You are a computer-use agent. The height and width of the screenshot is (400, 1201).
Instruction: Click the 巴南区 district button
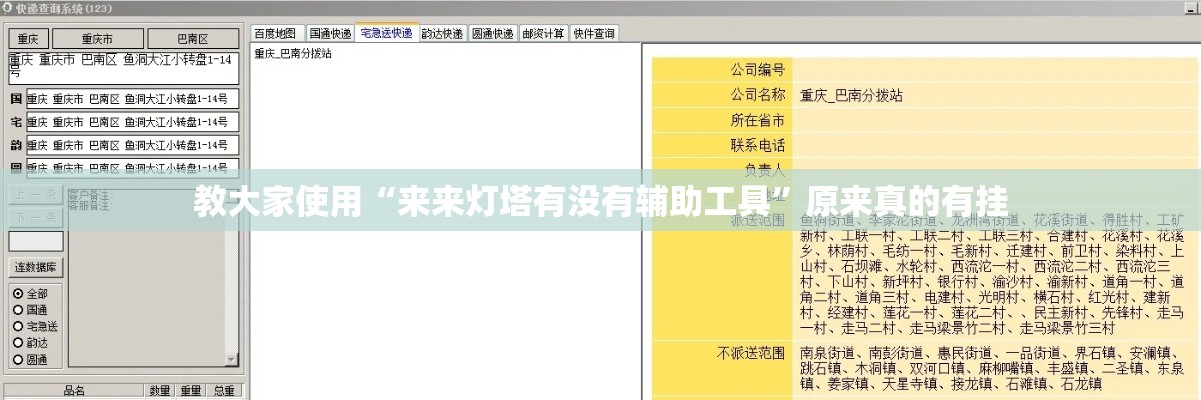coord(193,39)
